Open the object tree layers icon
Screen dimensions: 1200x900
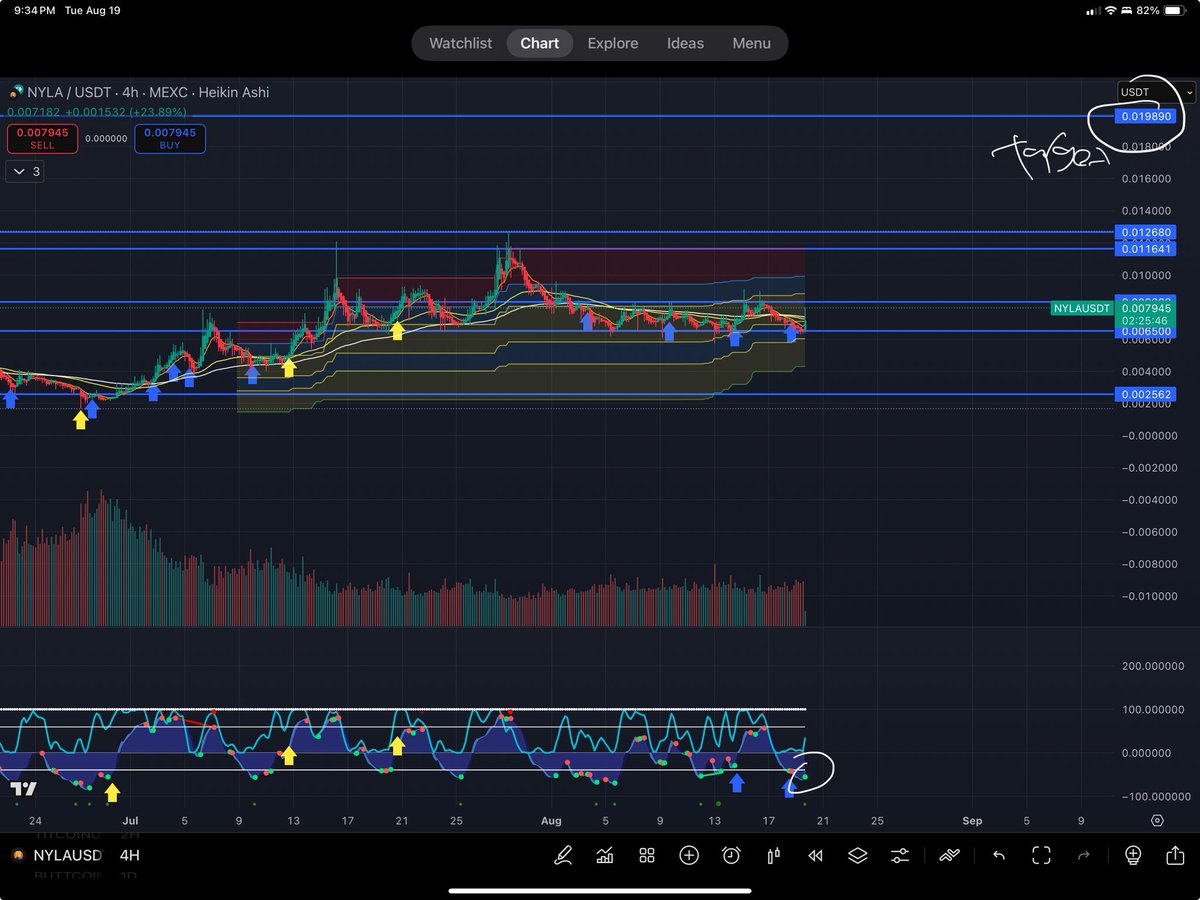[857, 856]
